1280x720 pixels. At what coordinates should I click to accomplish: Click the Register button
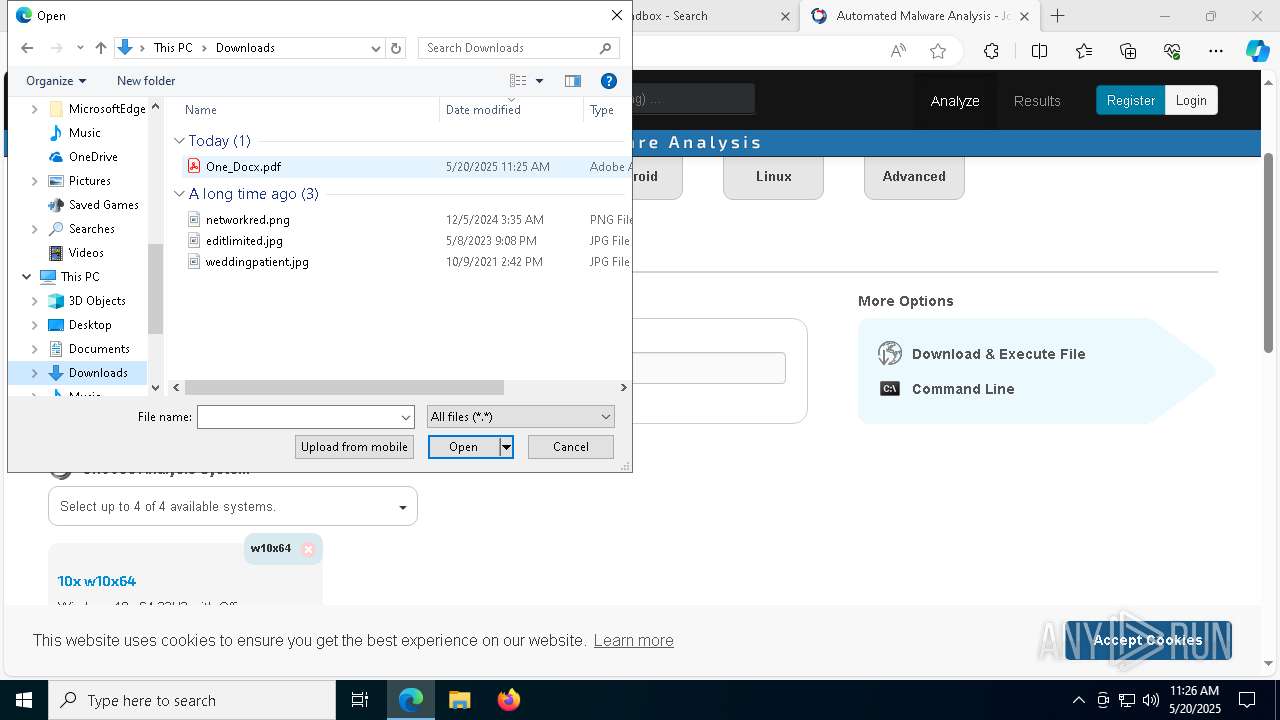tap(1130, 101)
